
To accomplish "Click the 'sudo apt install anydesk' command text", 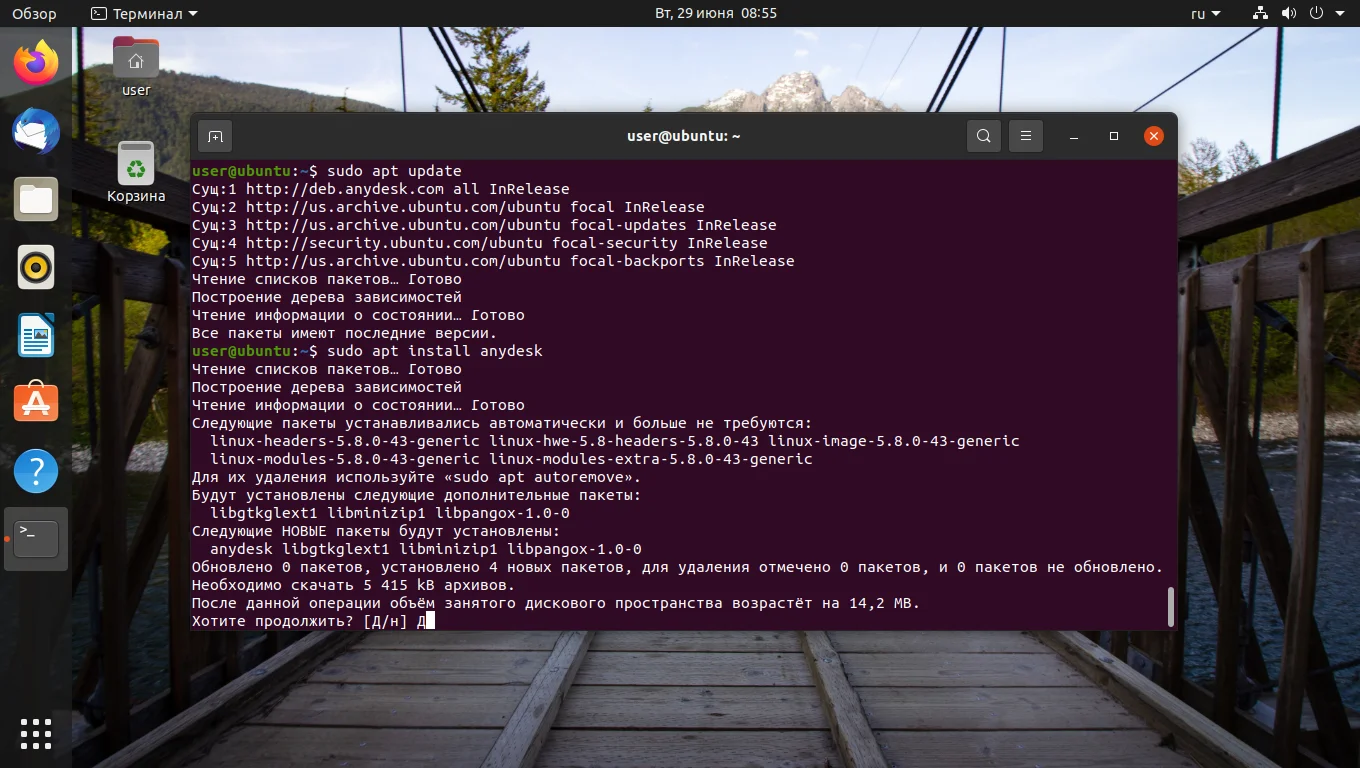I will 435,351.
